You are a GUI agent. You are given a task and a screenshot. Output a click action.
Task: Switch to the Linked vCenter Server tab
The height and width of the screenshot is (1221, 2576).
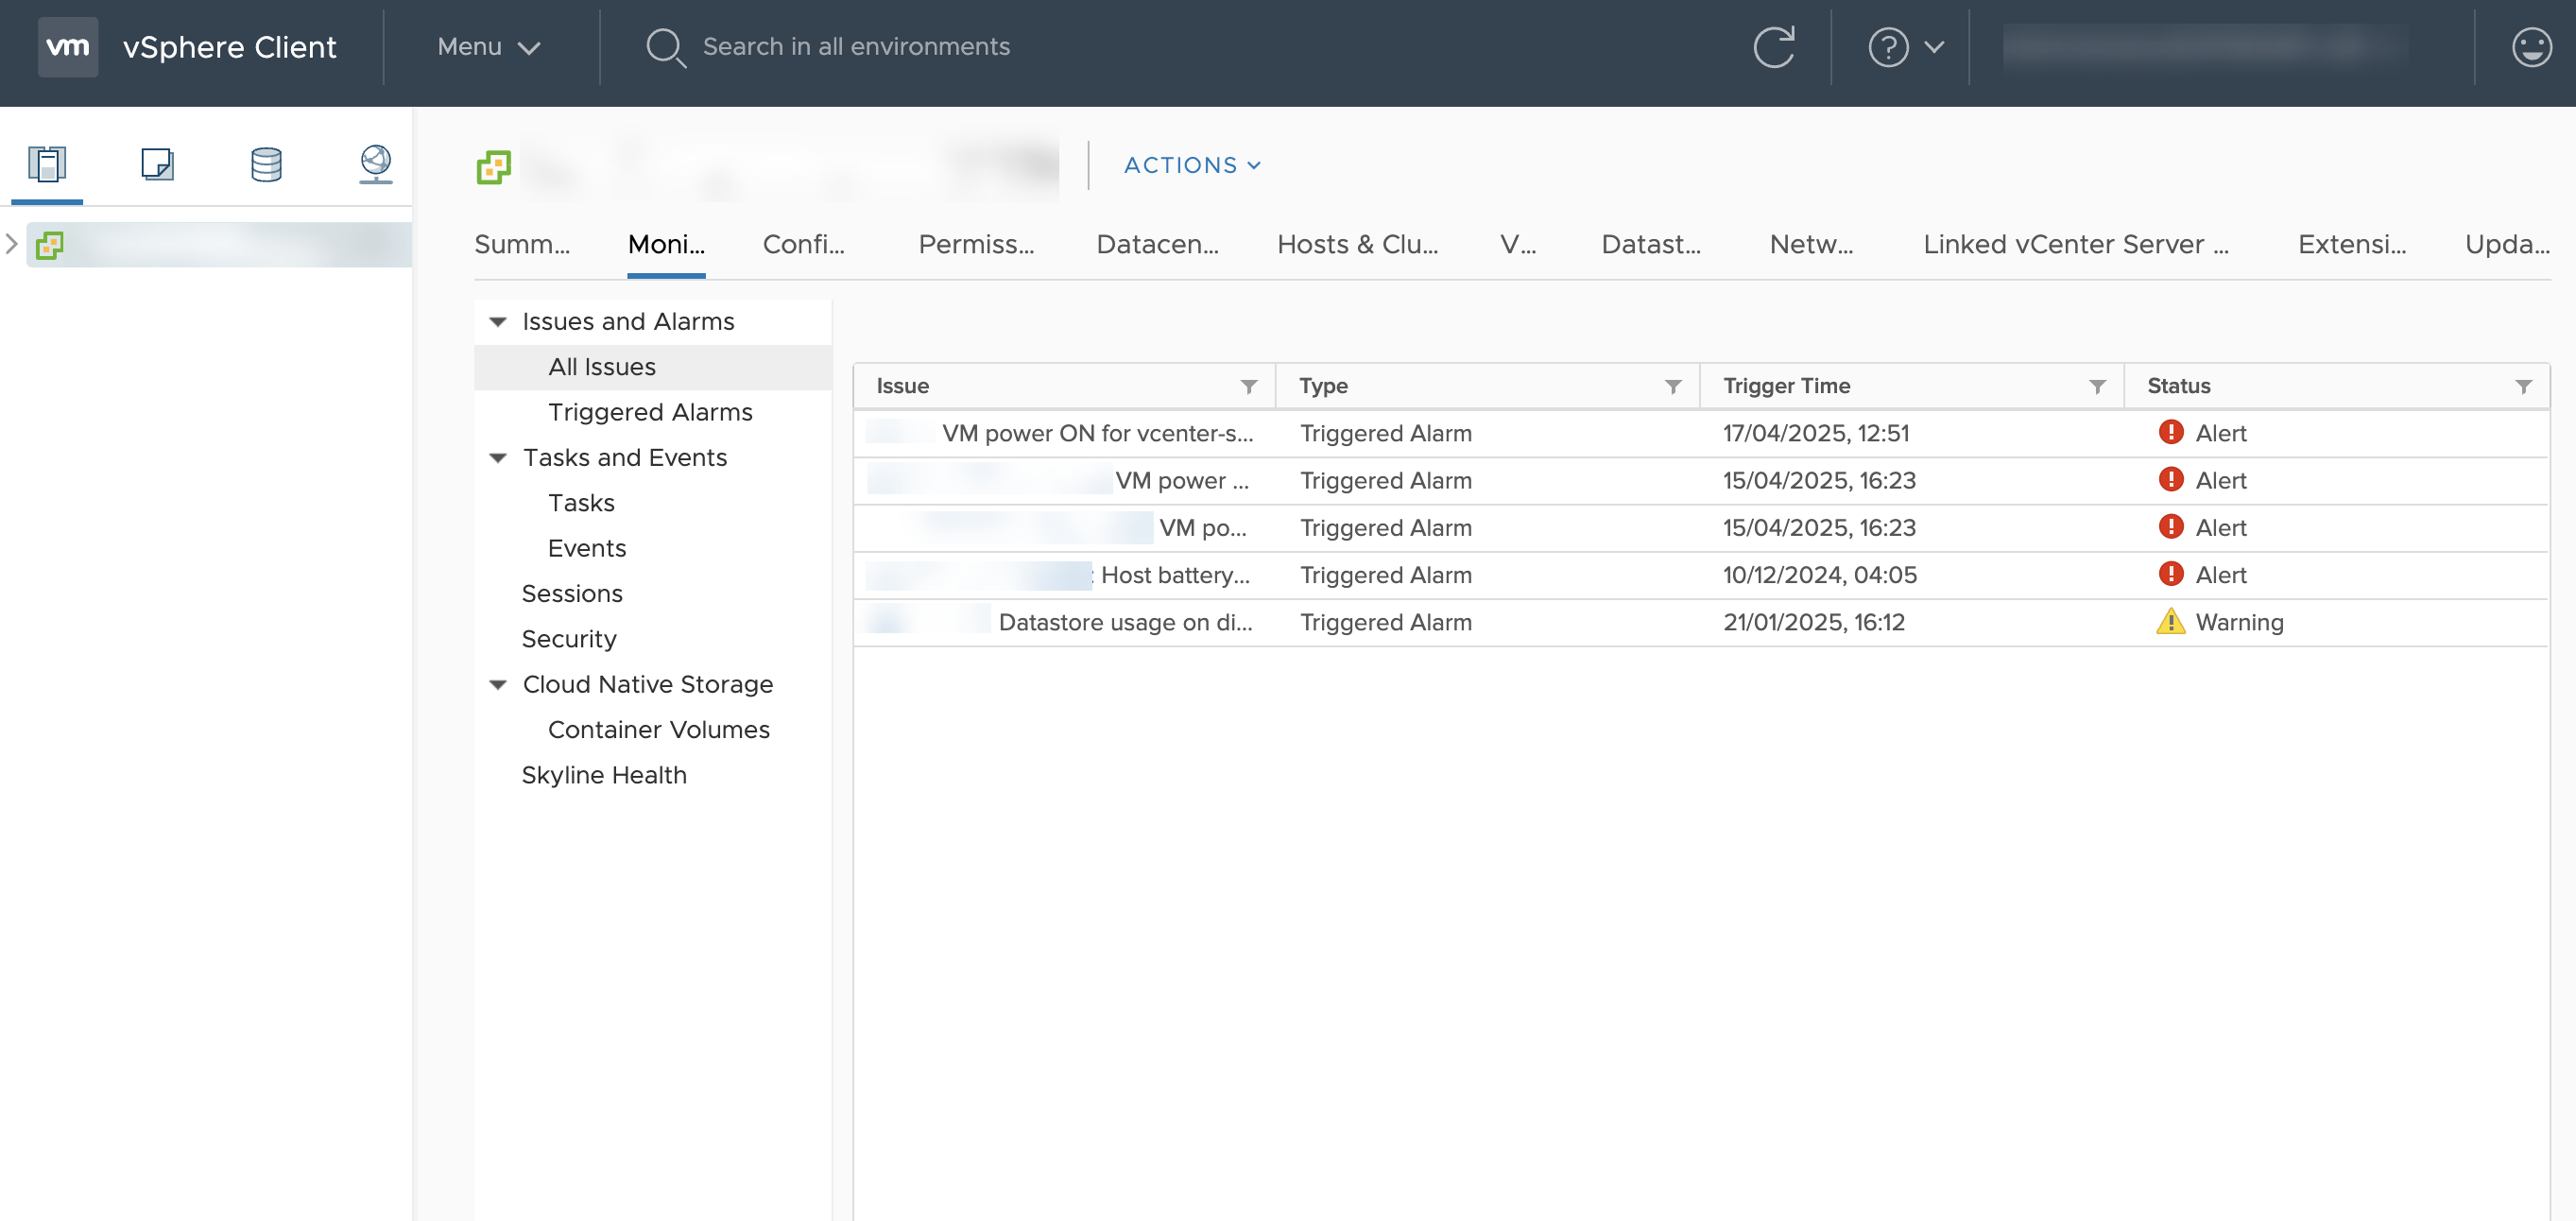click(x=2075, y=244)
